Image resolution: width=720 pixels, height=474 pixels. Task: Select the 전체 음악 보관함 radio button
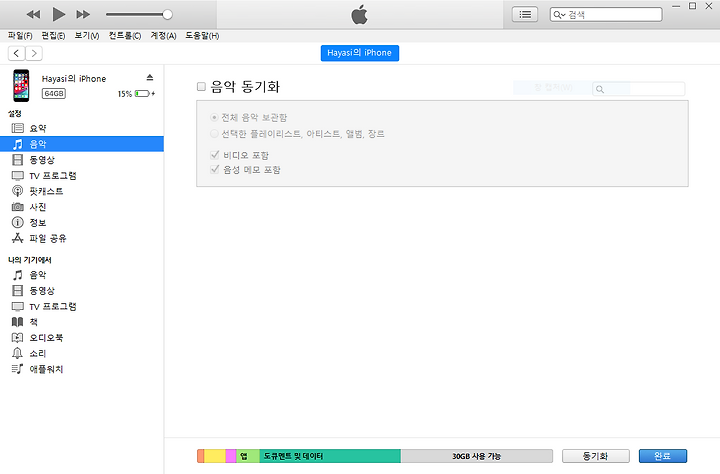[214, 118]
